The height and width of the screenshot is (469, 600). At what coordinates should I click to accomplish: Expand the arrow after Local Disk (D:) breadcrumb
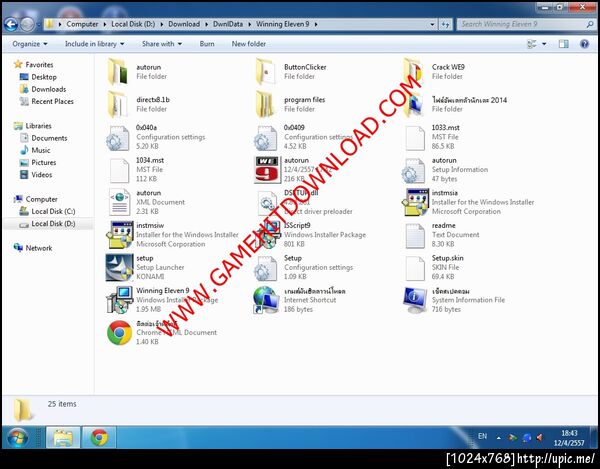click(x=161, y=24)
